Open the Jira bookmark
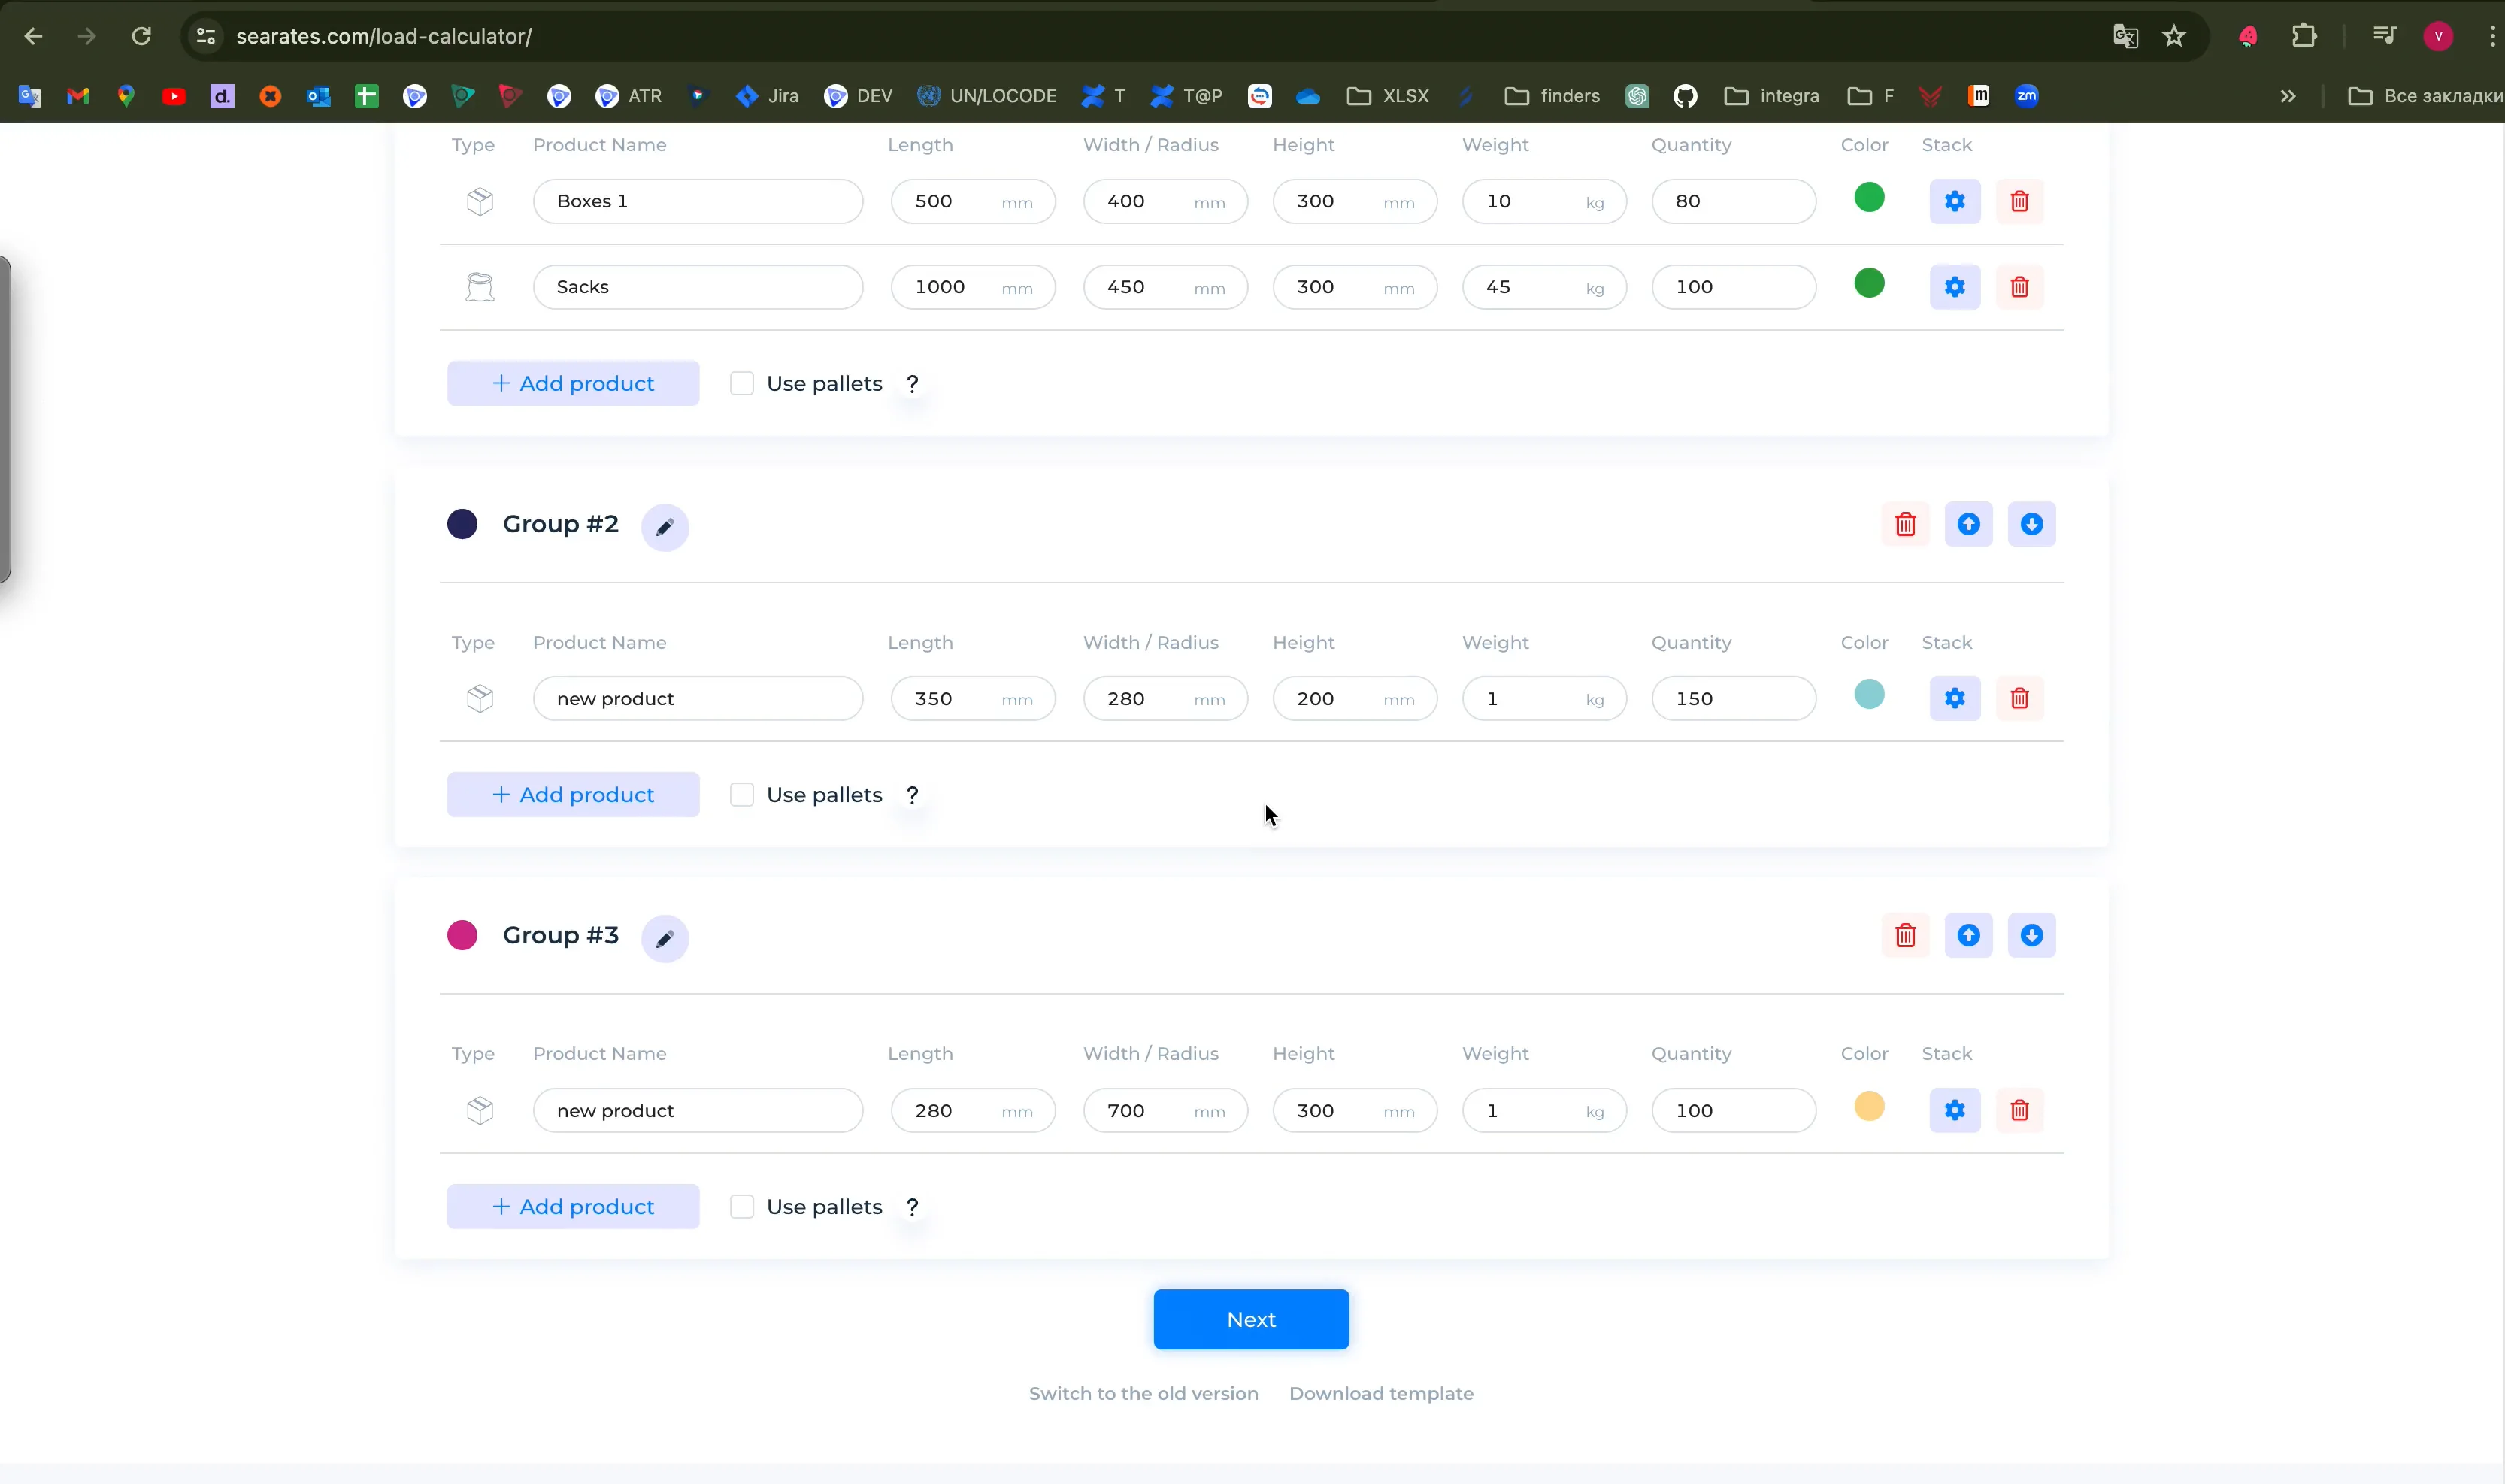 767,96
